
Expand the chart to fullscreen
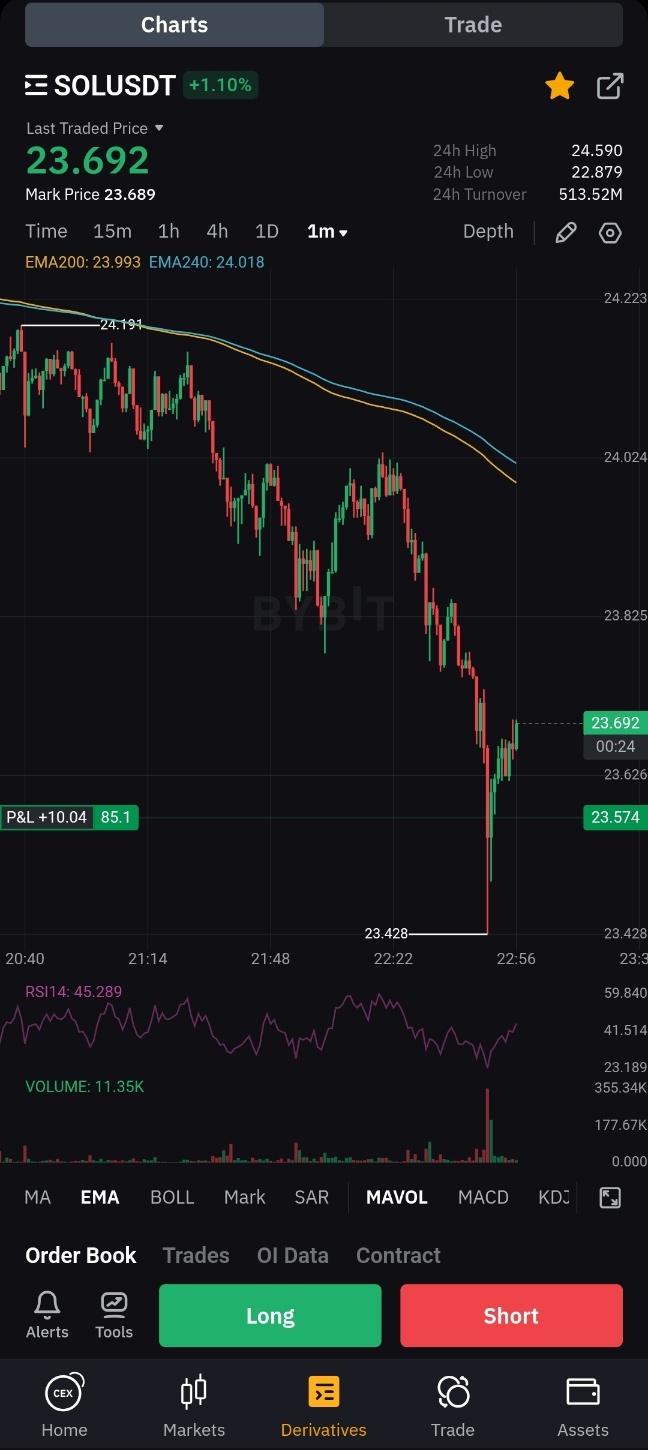coord(610,1197)
